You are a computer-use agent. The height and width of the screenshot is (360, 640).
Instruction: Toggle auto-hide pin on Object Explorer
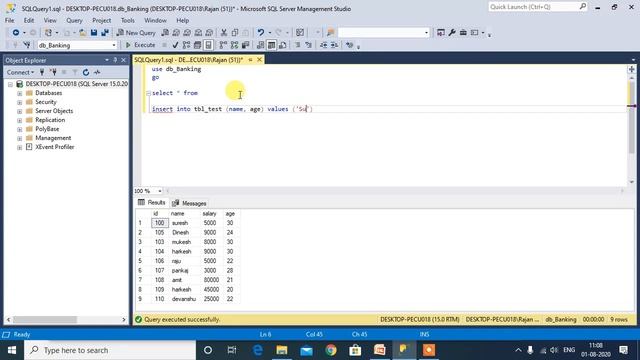coord(116,60)
